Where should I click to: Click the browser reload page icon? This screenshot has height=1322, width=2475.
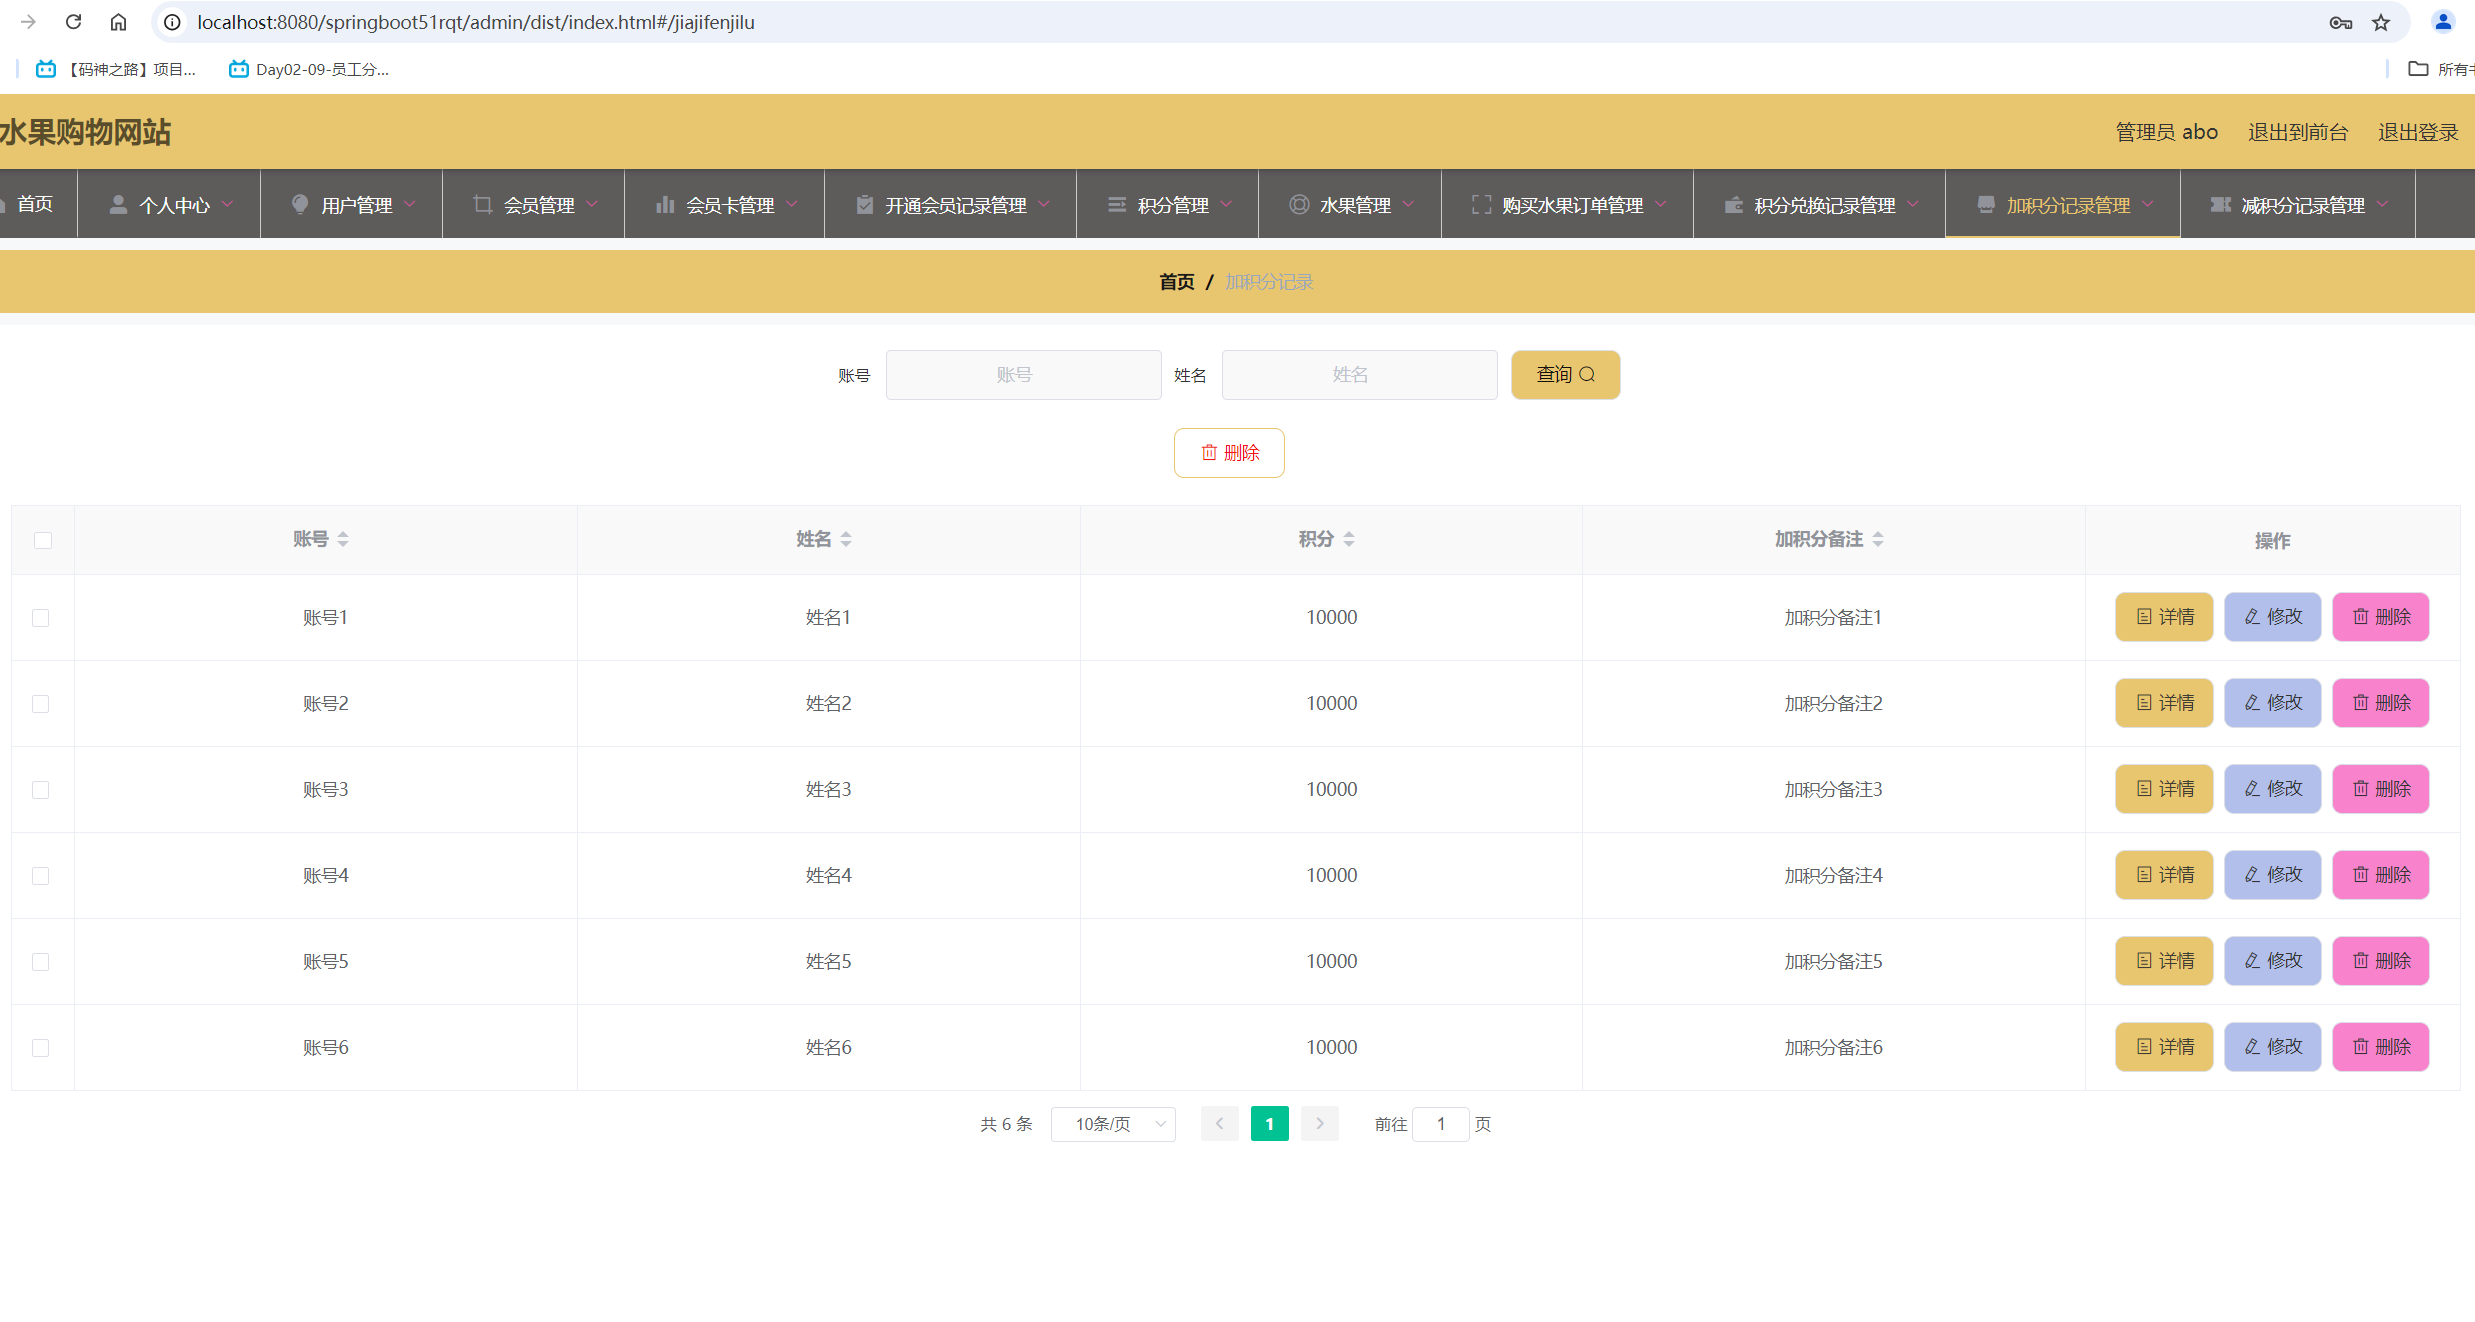click(x=73, y=22)
